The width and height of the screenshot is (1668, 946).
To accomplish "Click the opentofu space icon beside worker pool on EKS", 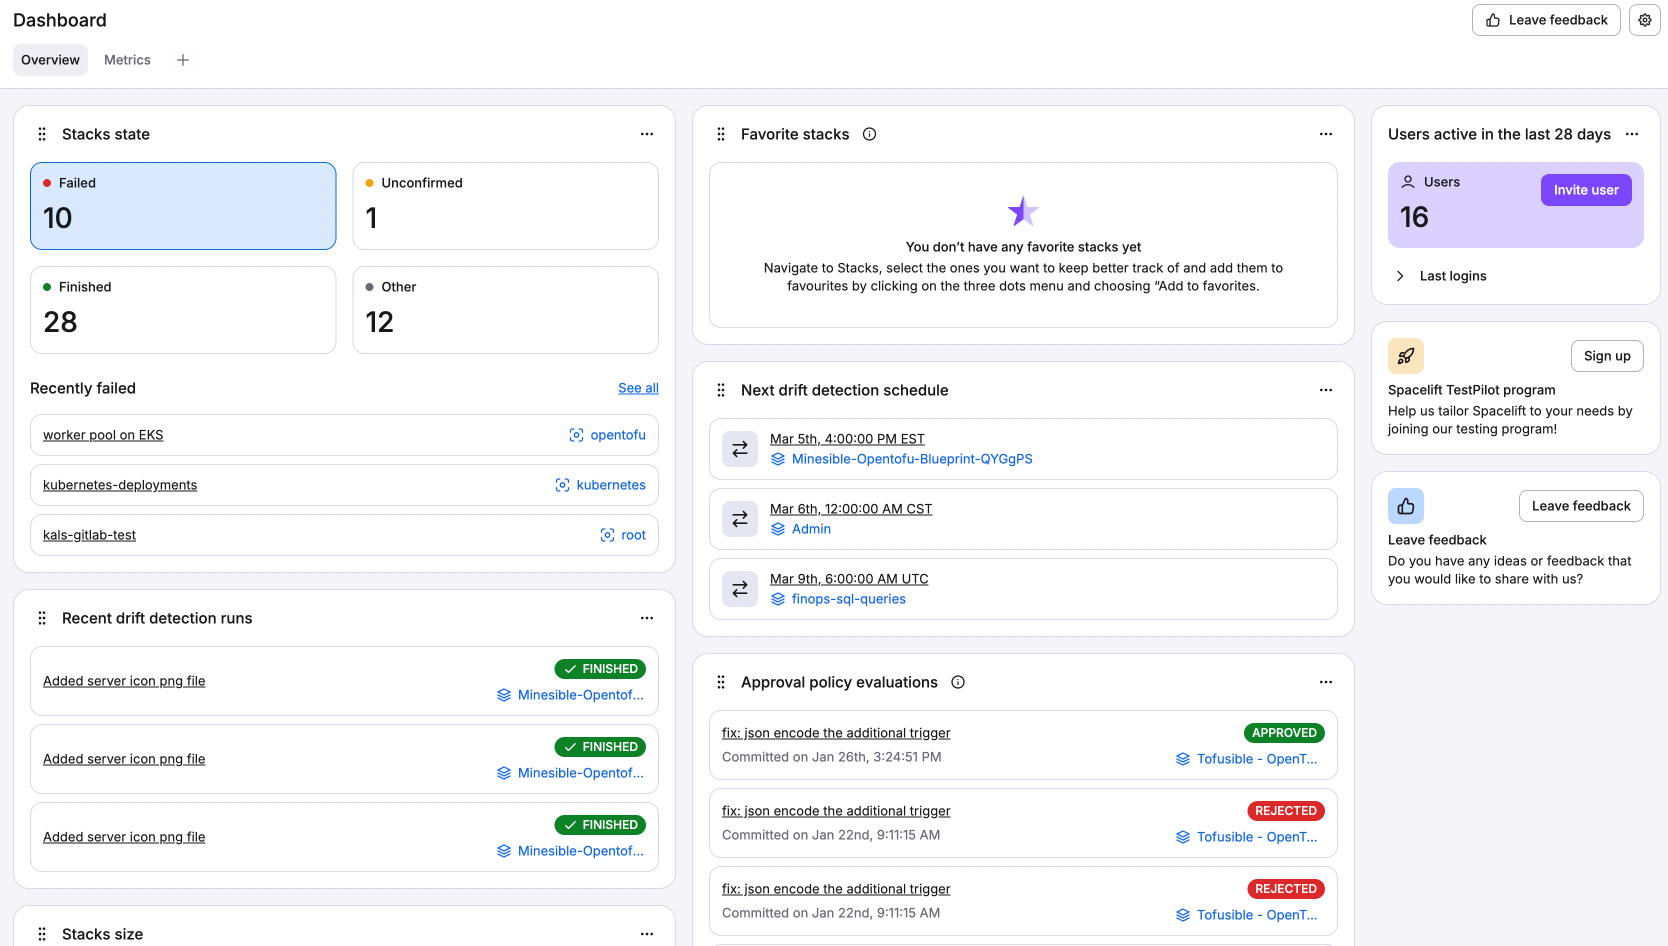I will (575, 435).
